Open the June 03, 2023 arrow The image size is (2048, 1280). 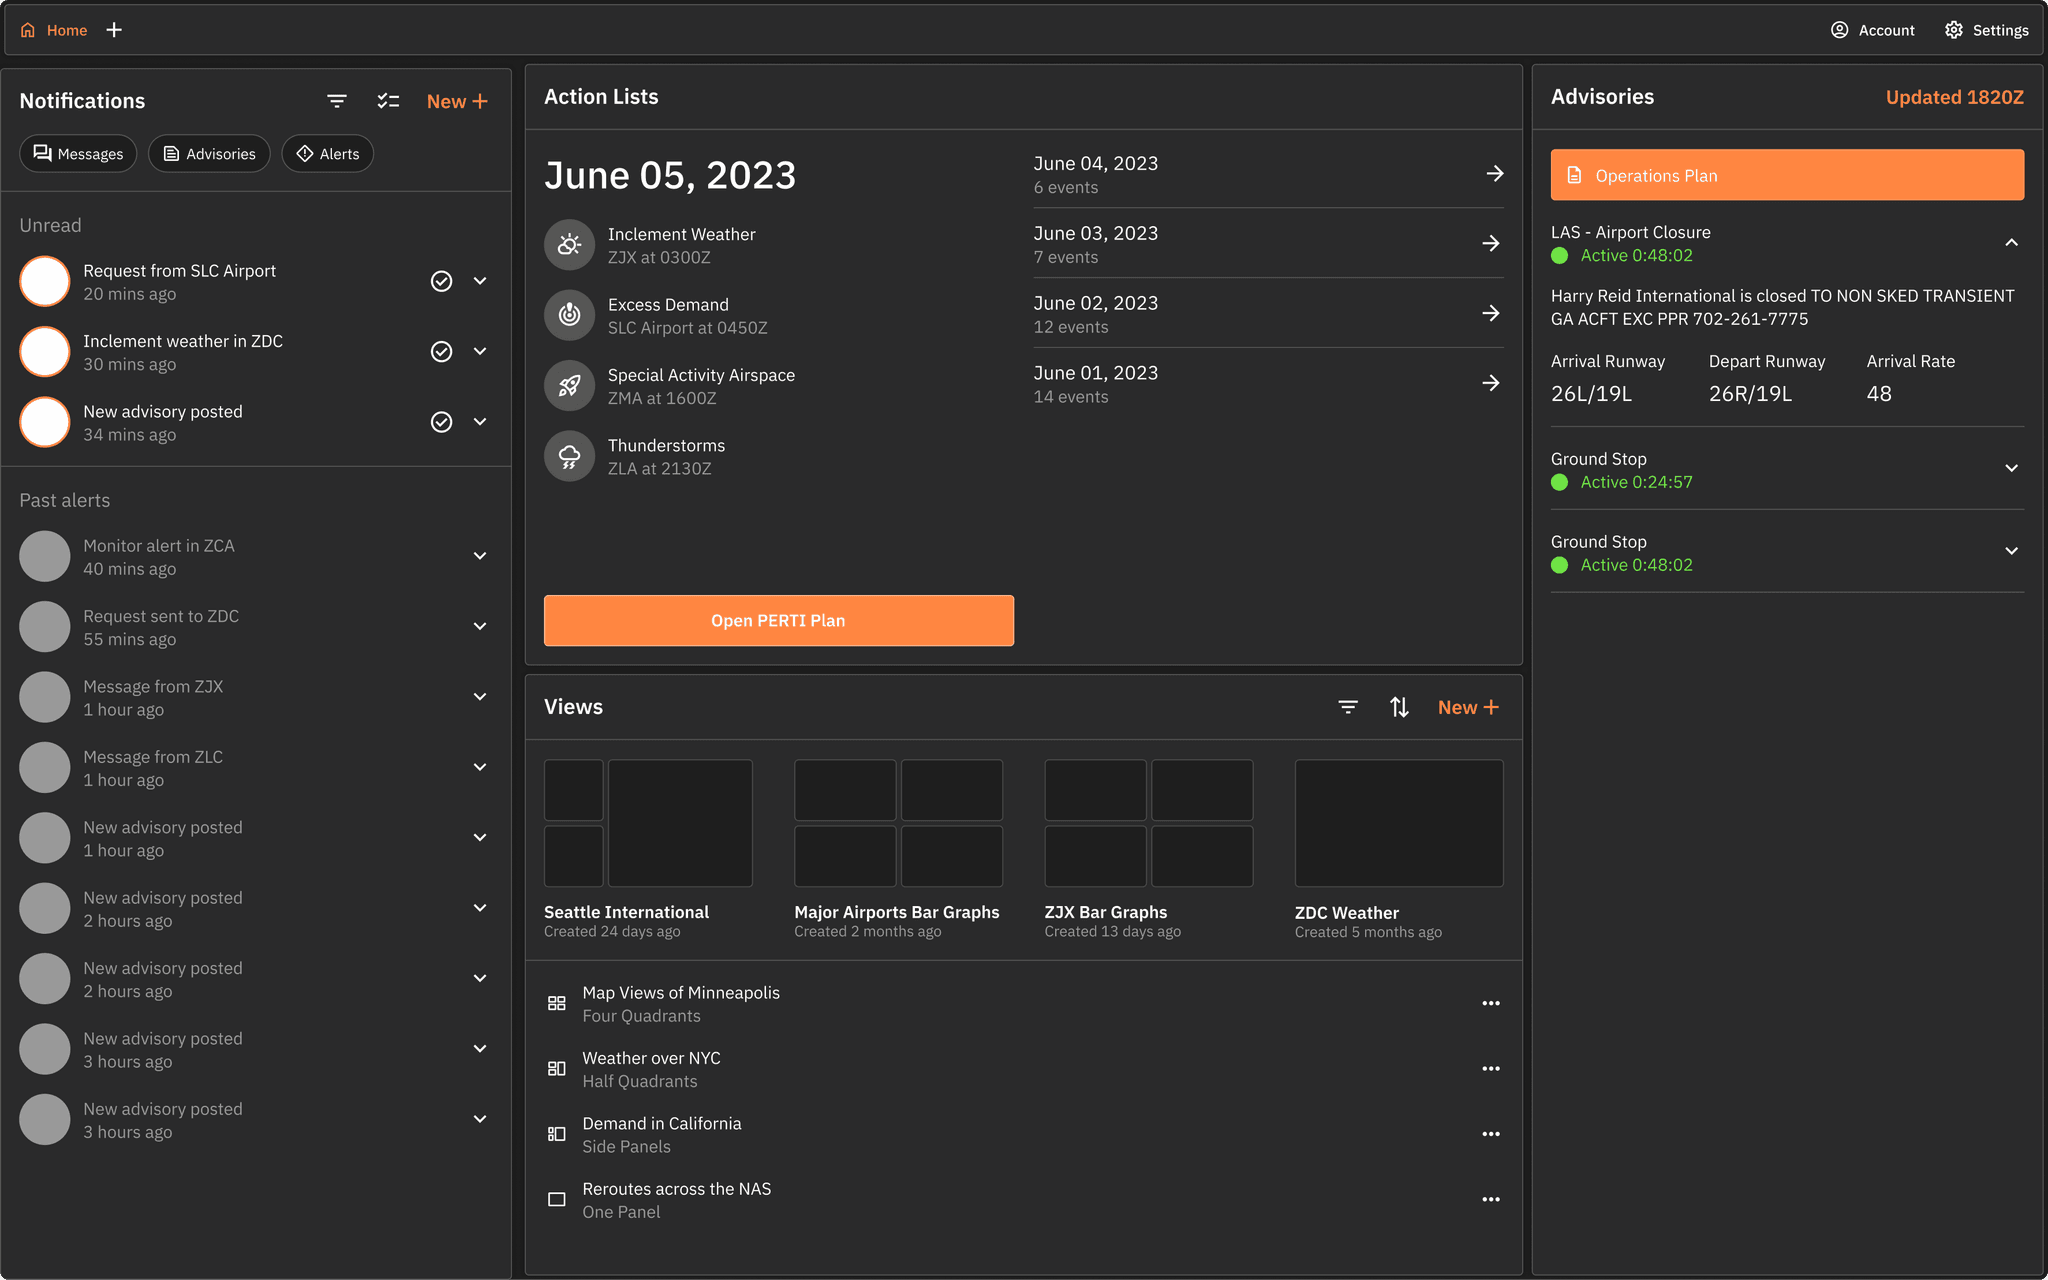pos(1490,244)
